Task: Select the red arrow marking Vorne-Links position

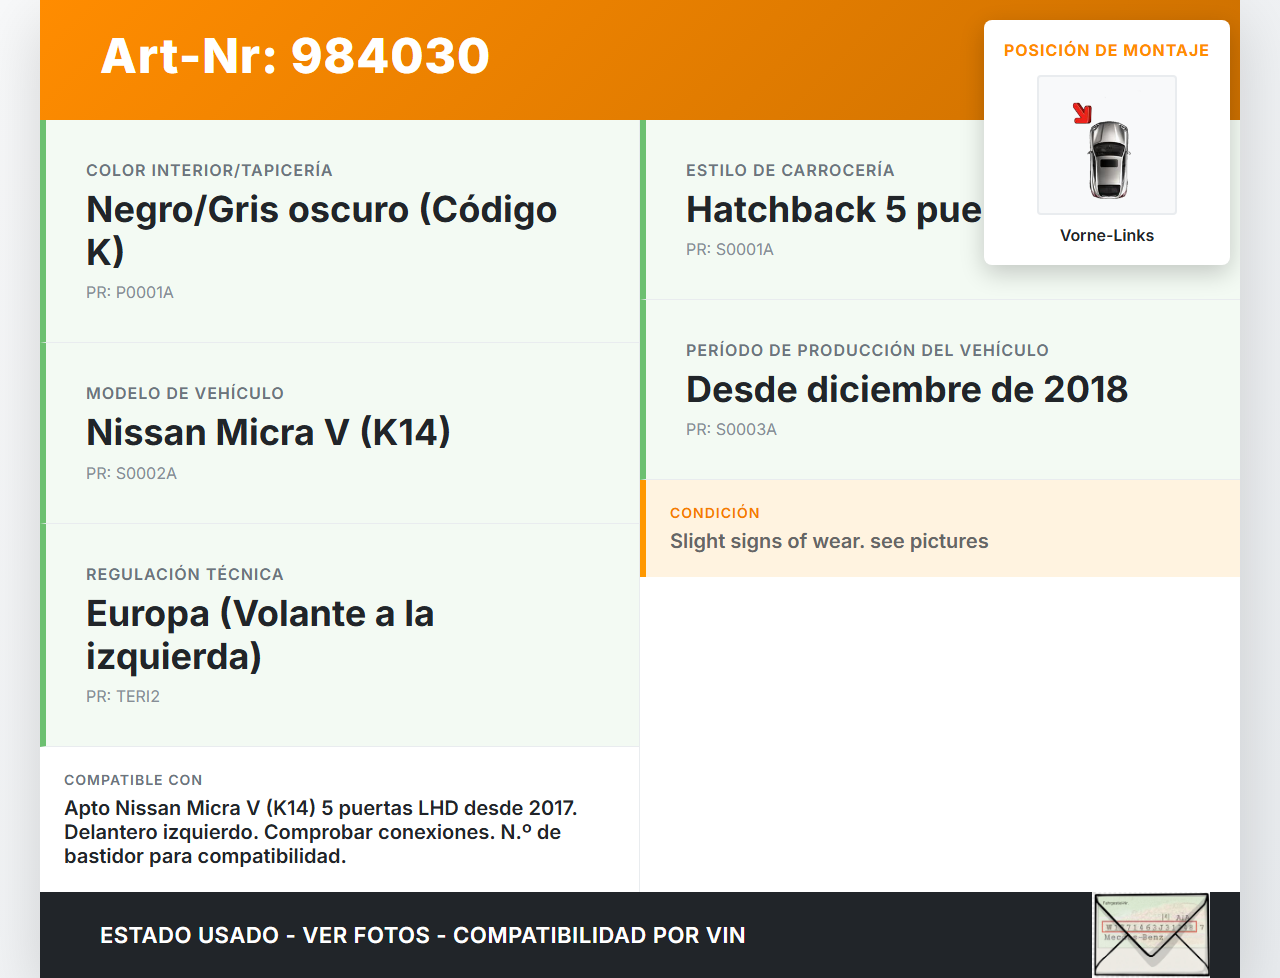Action: pos(1084,113)
